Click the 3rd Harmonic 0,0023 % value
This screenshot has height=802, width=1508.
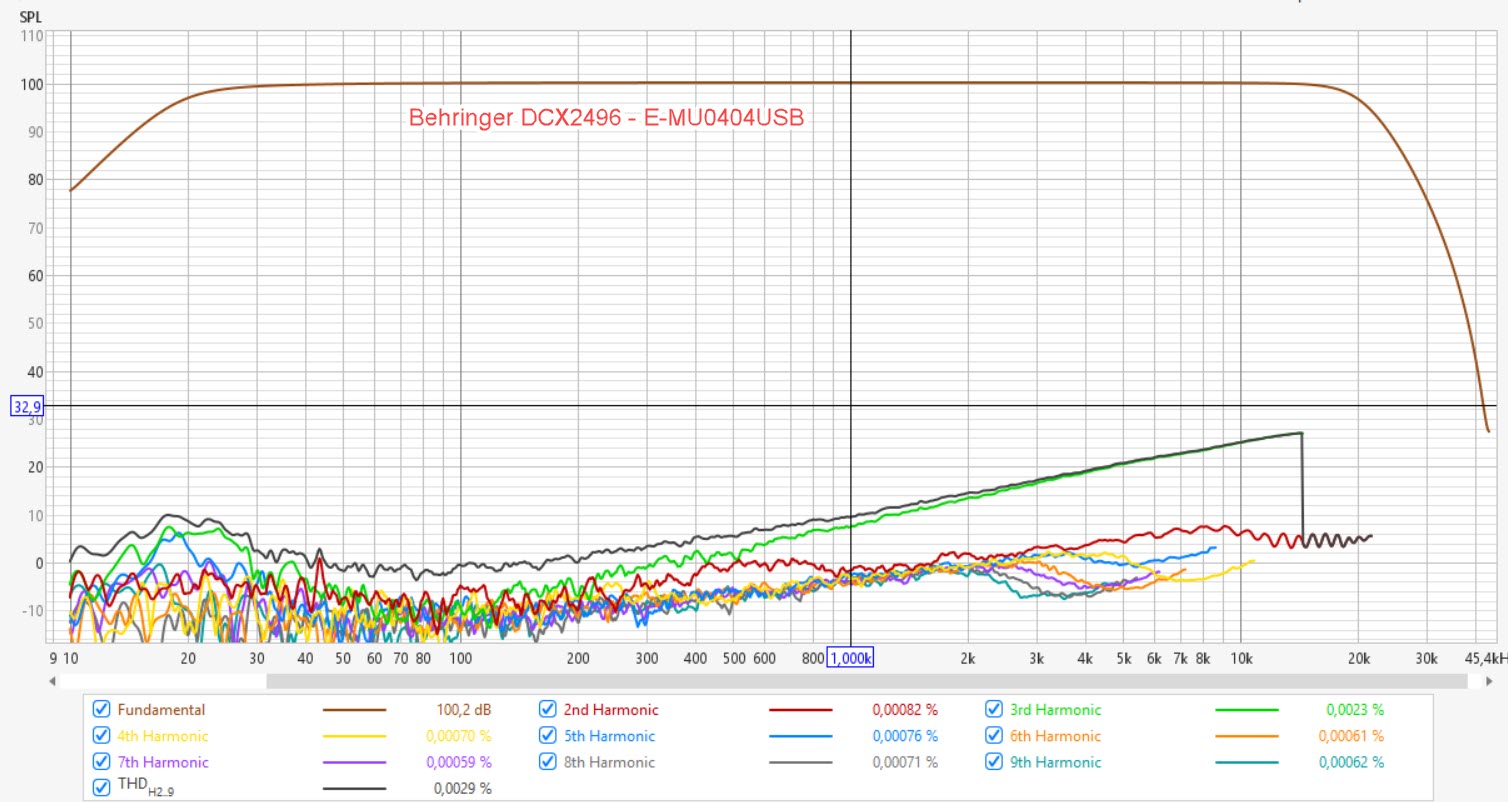(1355, 710)
